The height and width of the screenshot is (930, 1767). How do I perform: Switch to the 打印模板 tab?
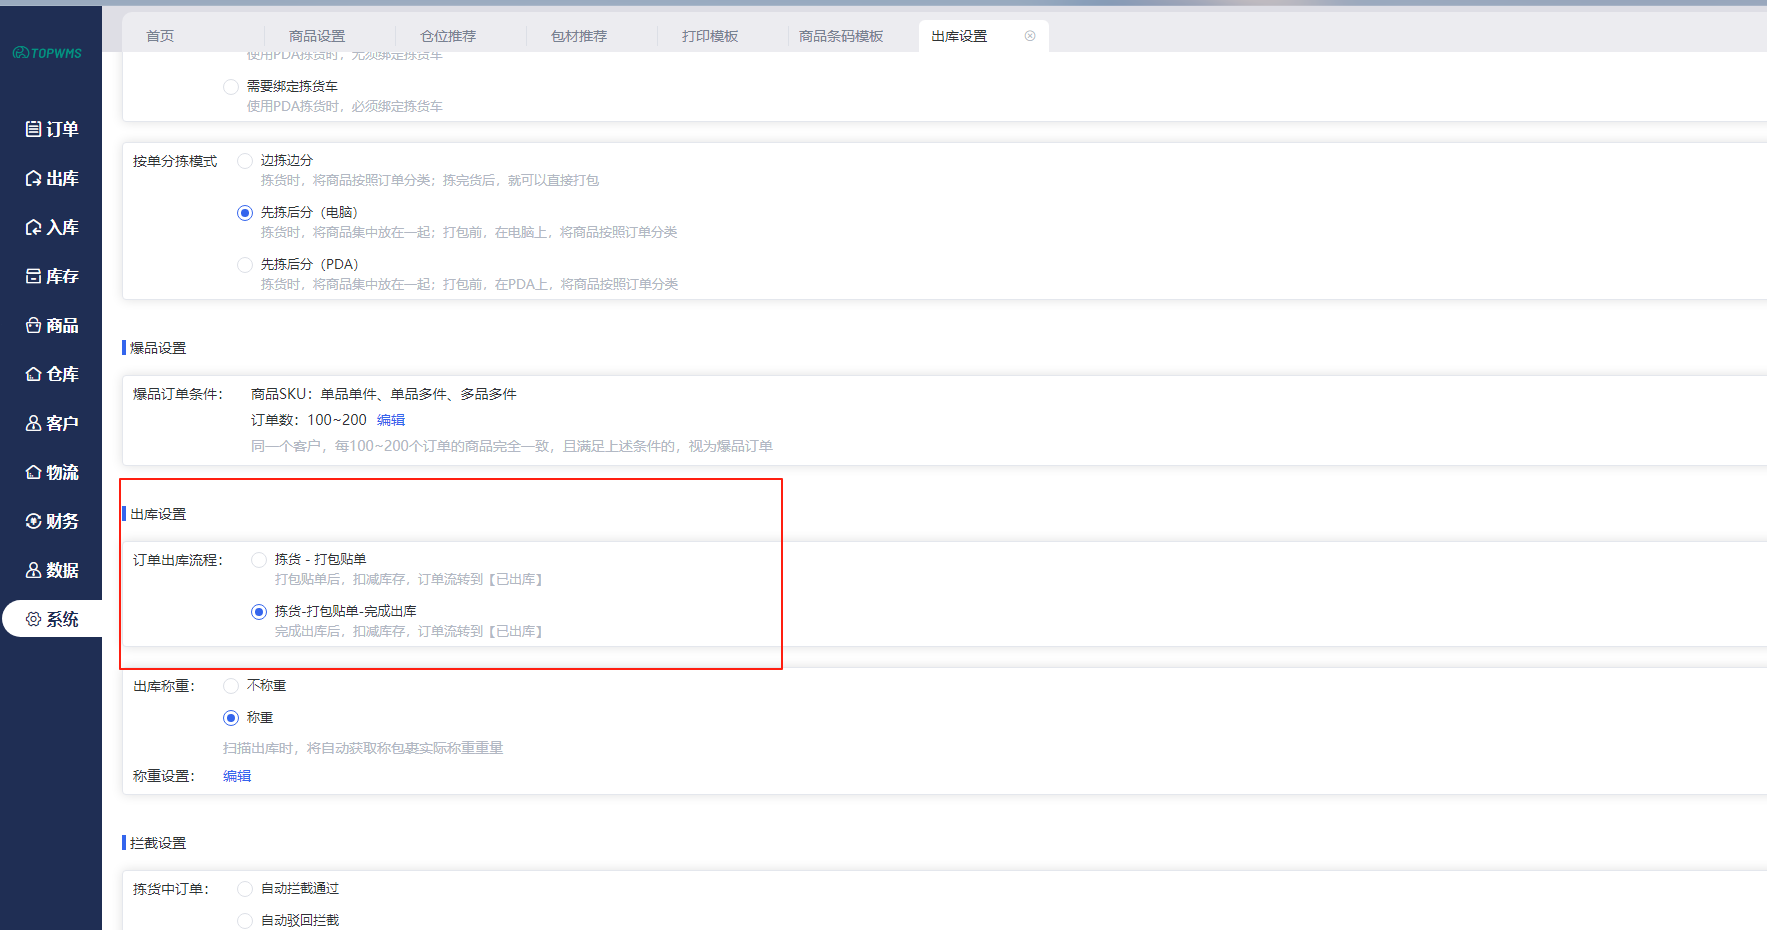710,36
